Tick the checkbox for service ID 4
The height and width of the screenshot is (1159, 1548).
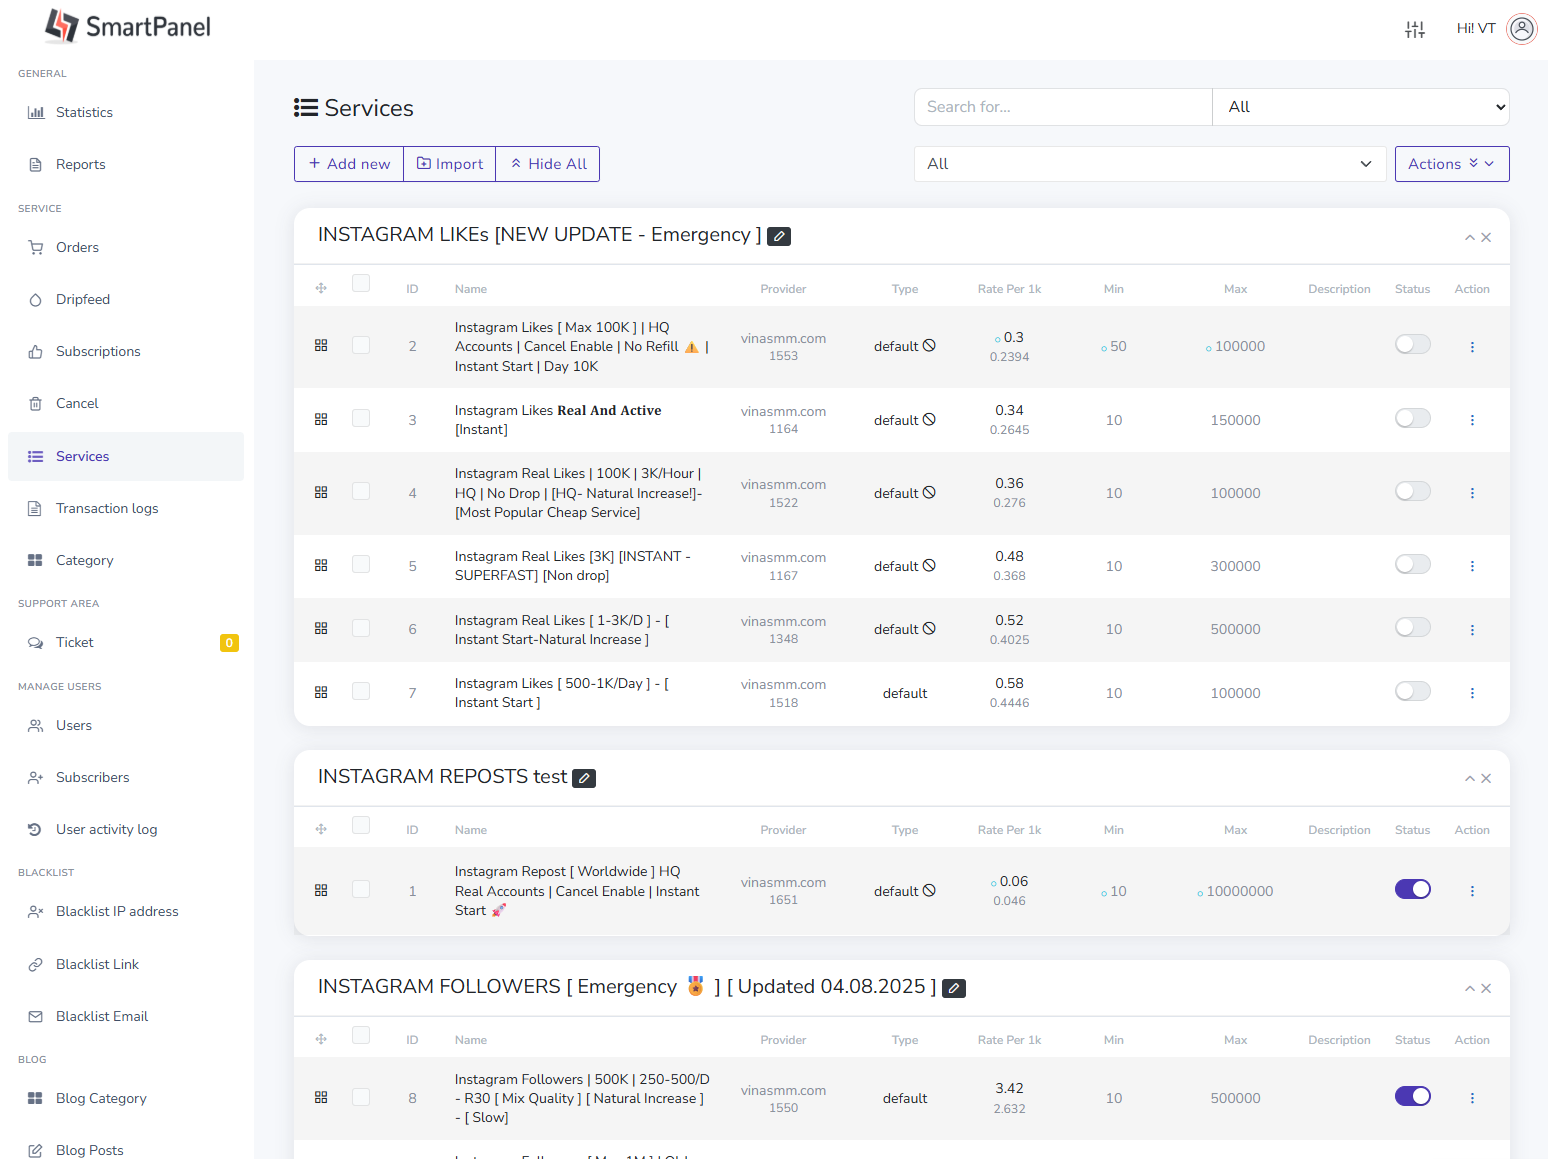(361, 491)
